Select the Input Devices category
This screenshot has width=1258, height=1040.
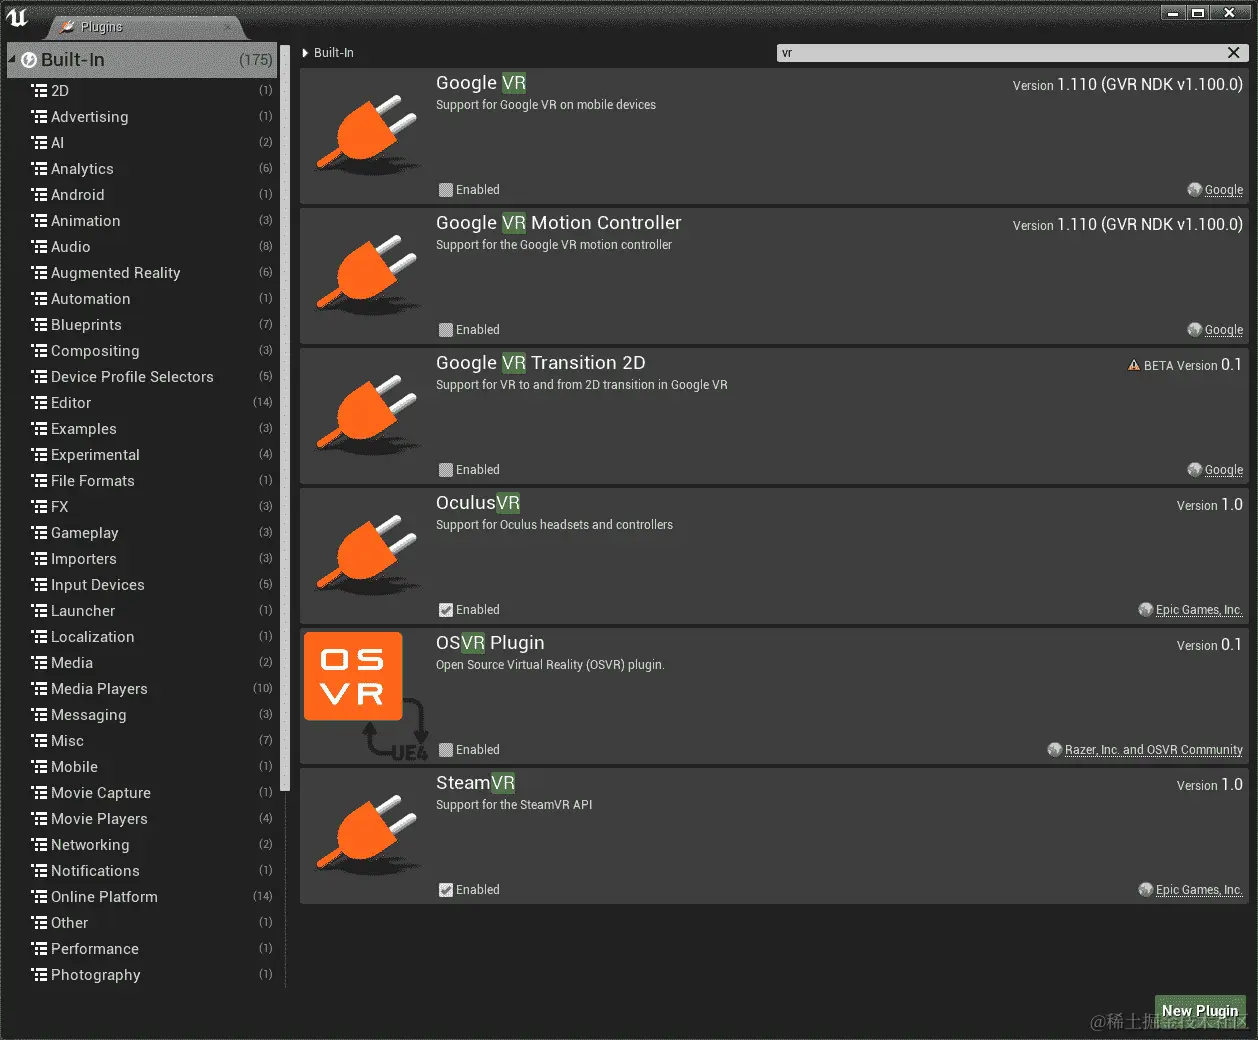point(143,584)
